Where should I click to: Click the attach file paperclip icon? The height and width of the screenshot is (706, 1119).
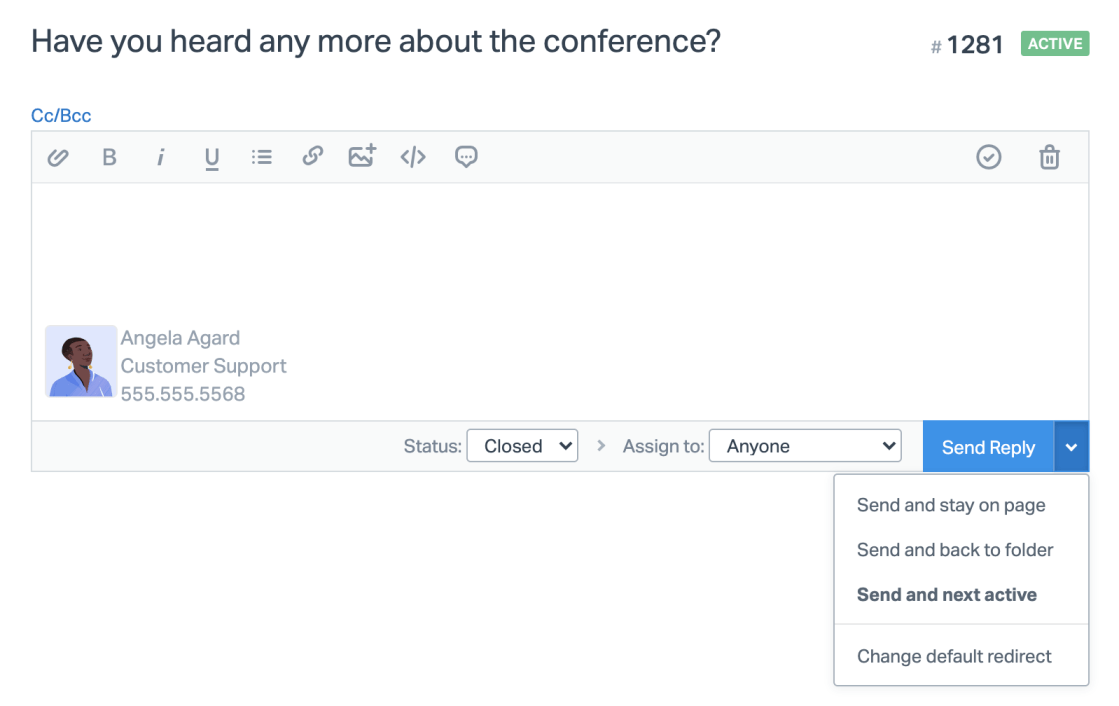[58, 157]
